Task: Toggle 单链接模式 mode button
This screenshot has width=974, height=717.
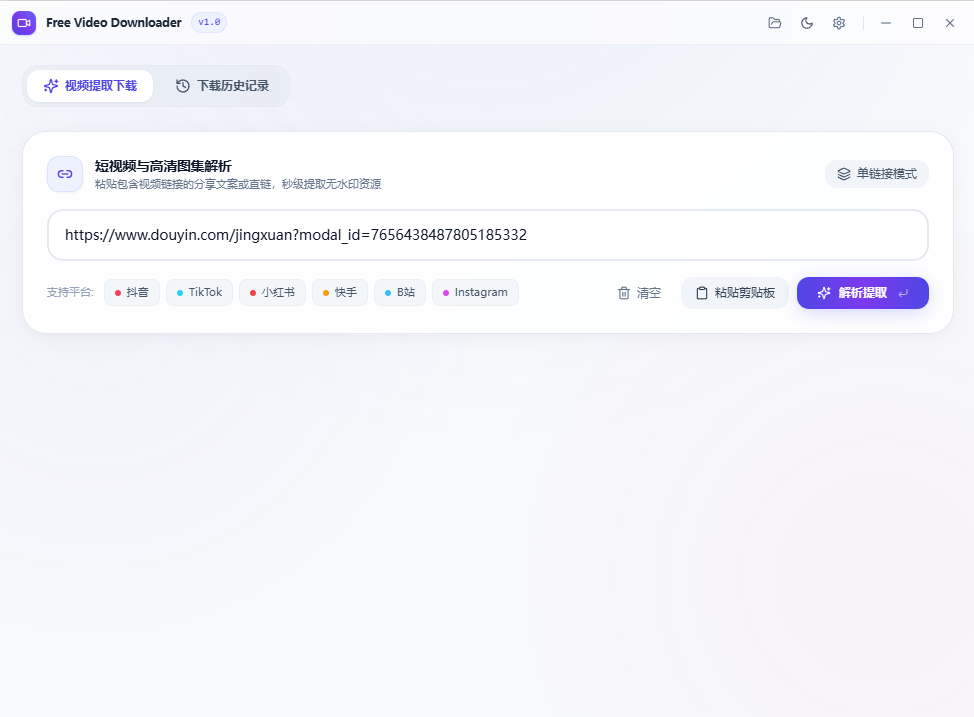Action: click(x=876, y=174)
